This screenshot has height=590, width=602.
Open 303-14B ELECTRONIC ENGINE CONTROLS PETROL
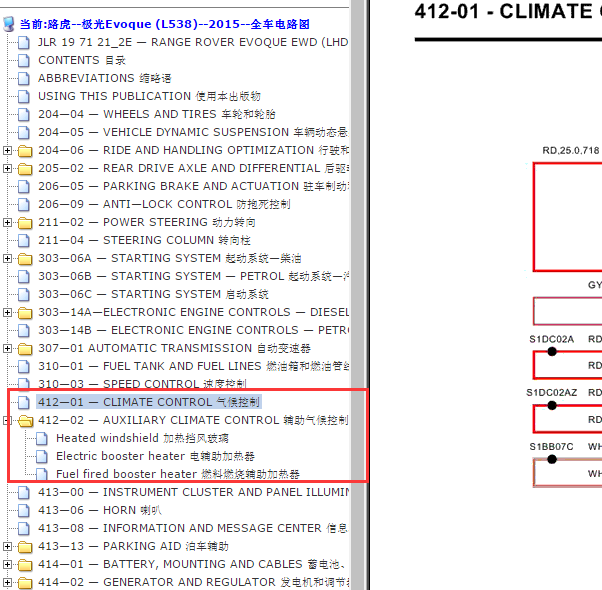pos(193,331)
